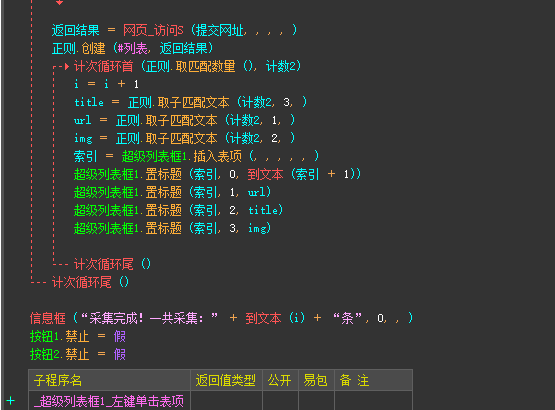Screen dimensions: 555x410
Task: Click the empty 易包 cell of the subroutine row
Action: point(316,401)
